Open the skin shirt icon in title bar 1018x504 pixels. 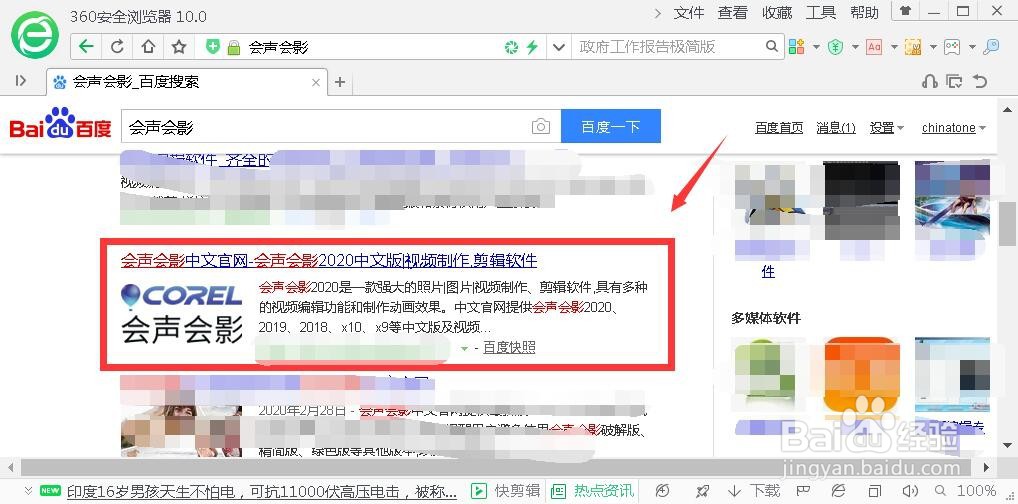point(905,11)
